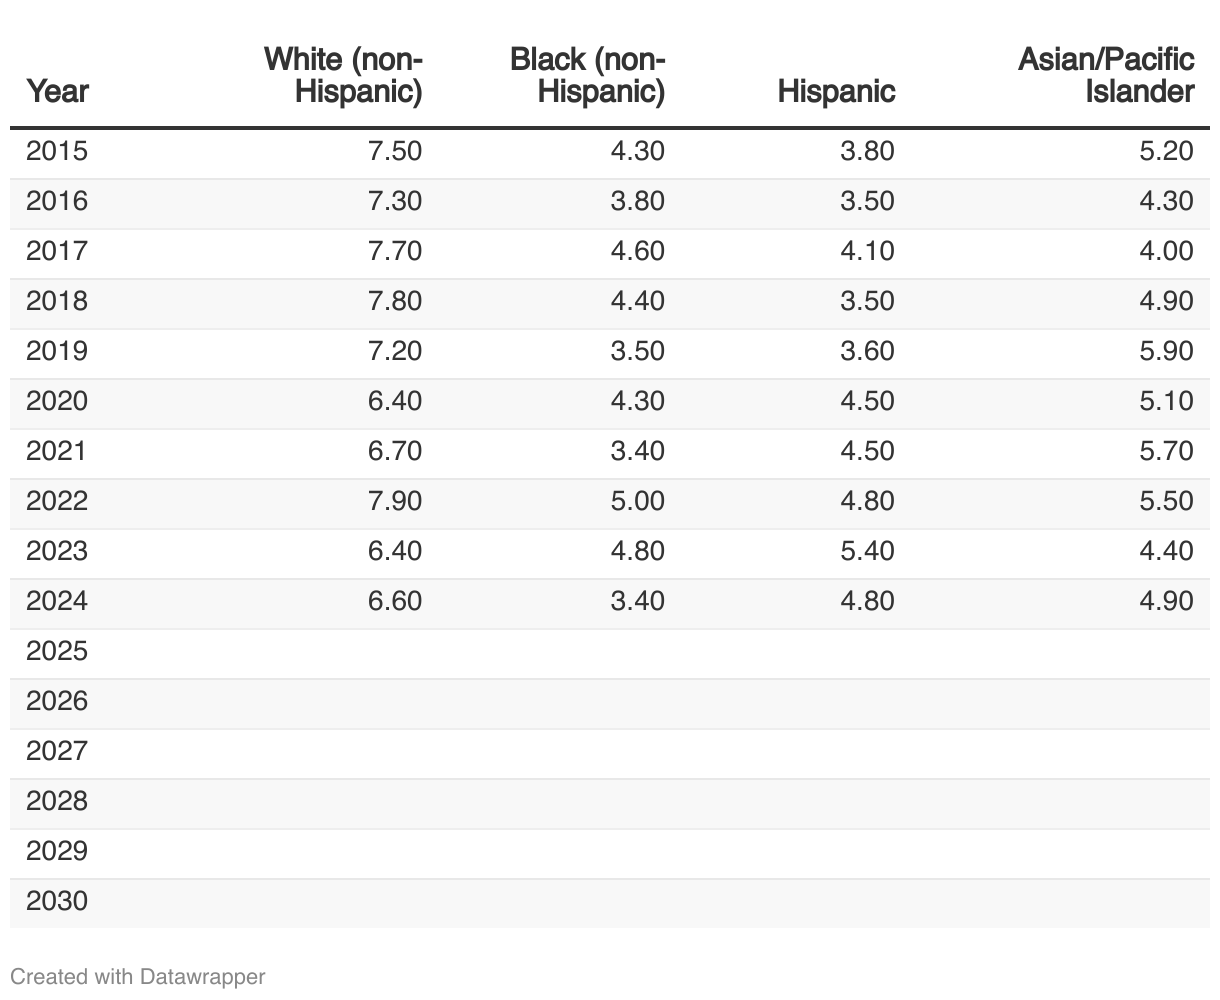This screenshot has width=1220, height=1000.
Task: Select the 2020 year cell
Action: tap(57, 401)
